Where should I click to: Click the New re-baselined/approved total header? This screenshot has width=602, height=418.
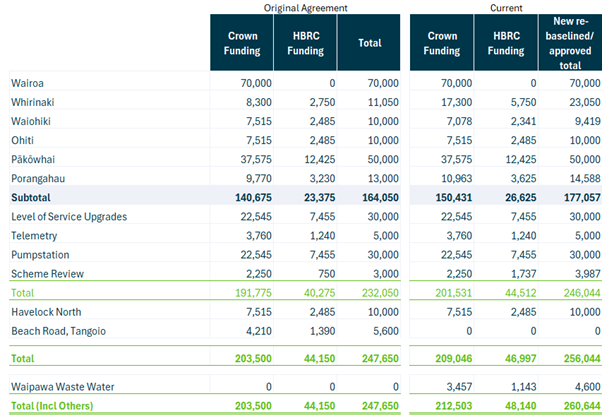click(x=568, y=42)
